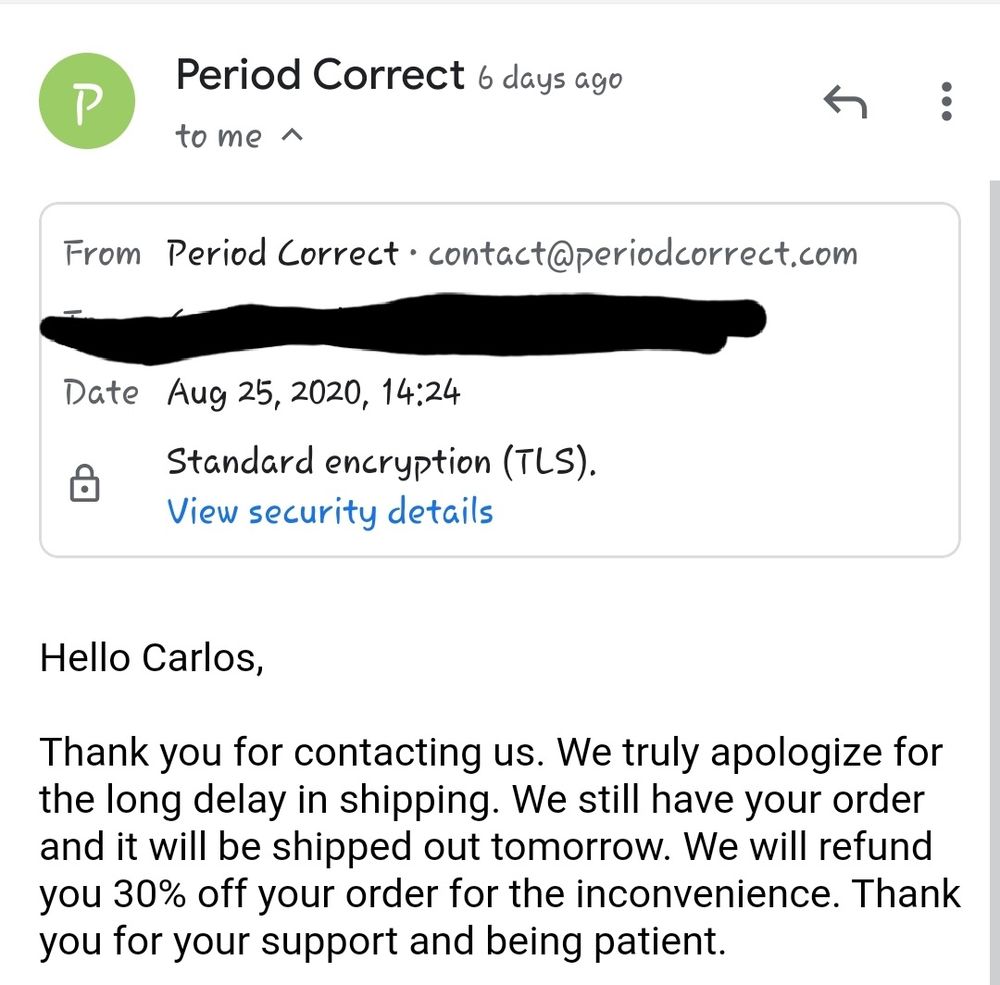This screenshot has width=1000, height=985.
Task: Click the Standard encryption (TLS) text
Action: [381, 462]
